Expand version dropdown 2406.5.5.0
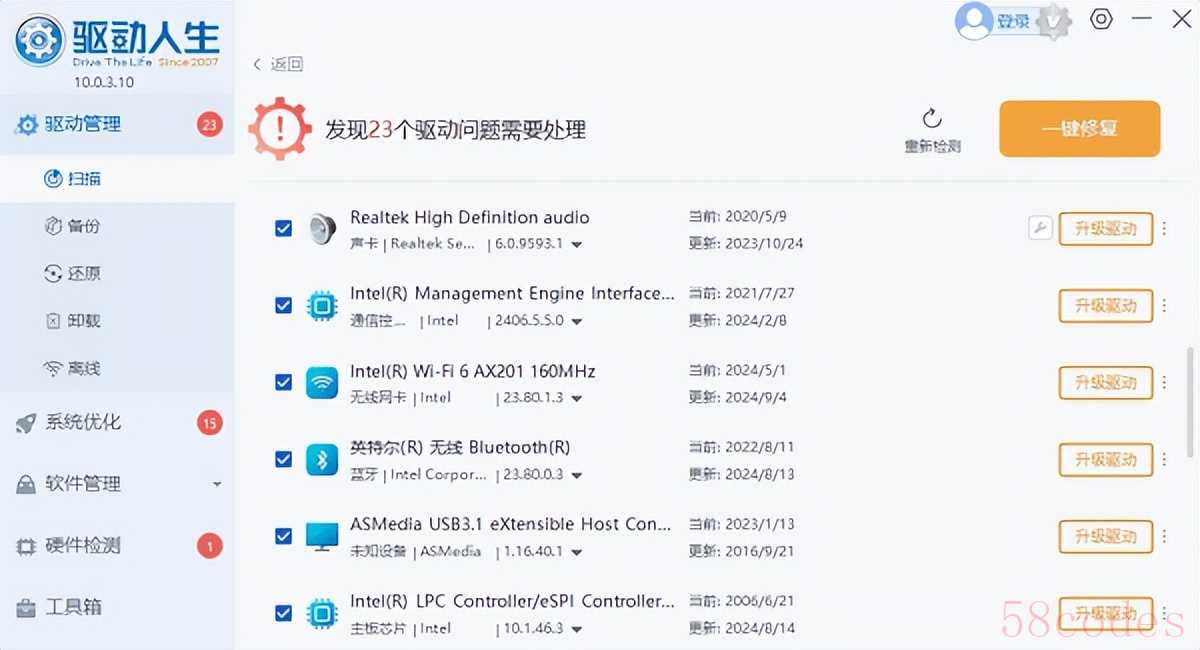 coord(577,322)
